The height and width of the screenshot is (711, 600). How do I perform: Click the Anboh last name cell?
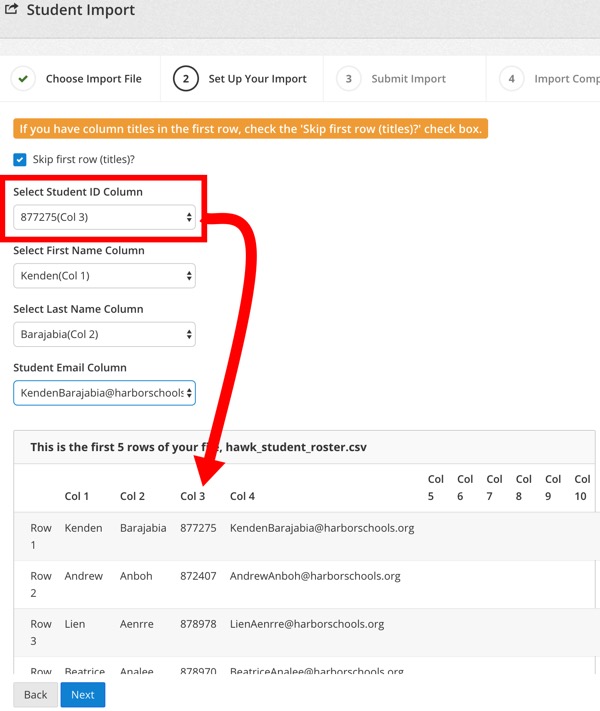pyautogui.click(x=136, y=576)
